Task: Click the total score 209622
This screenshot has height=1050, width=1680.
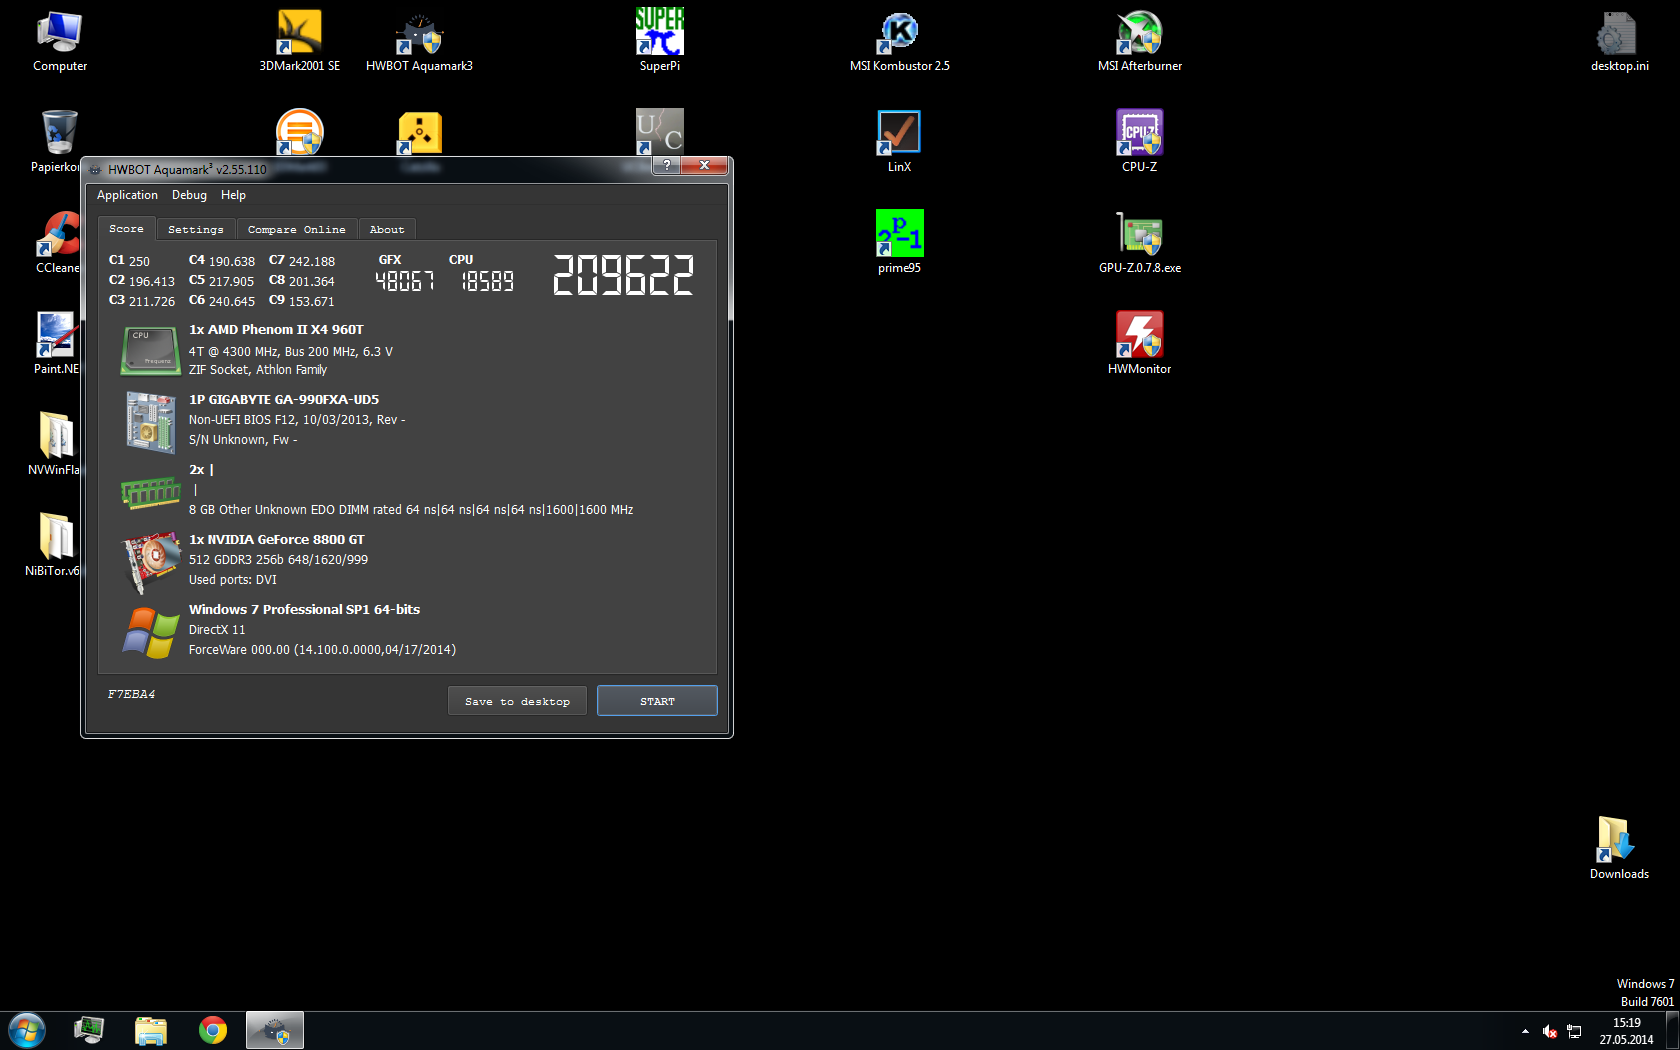Action: (x=623, y=275)
